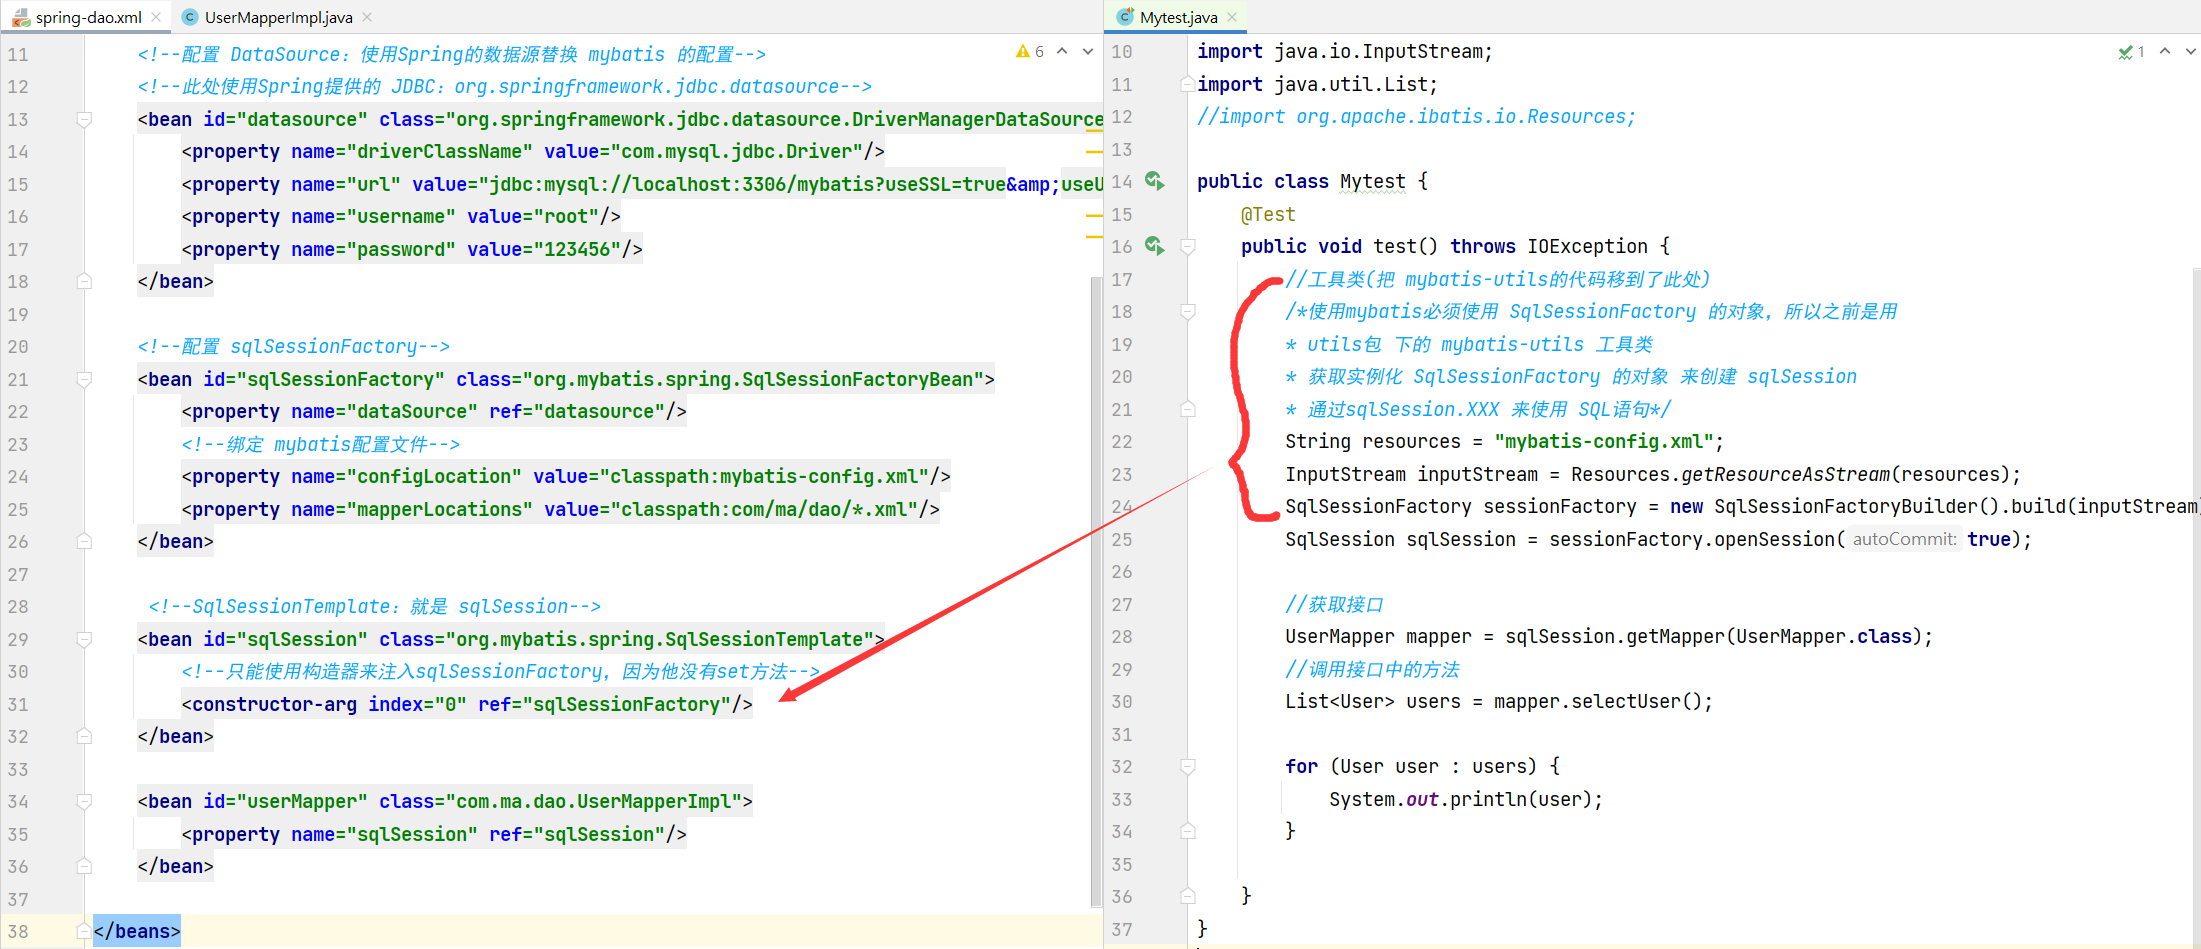The height and width of the screenshot is (949, 2201).
Task: Go to next highlighted problem in Mytest.java
Action: coord(2191,51)
